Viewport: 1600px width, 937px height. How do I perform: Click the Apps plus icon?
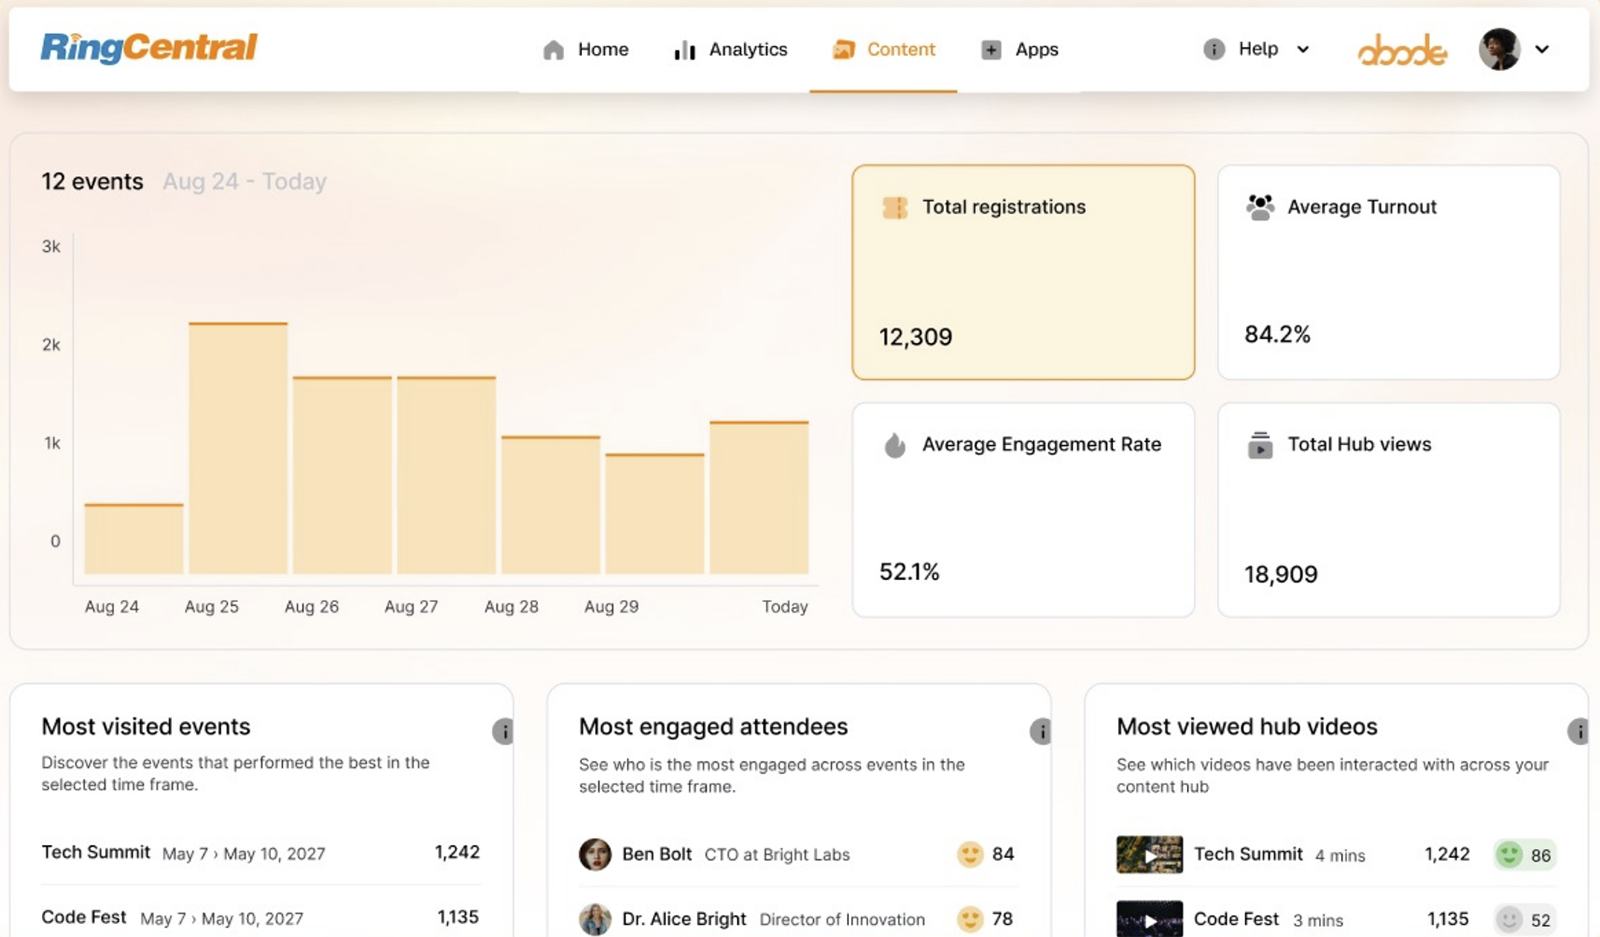click(x=991, y=50)
